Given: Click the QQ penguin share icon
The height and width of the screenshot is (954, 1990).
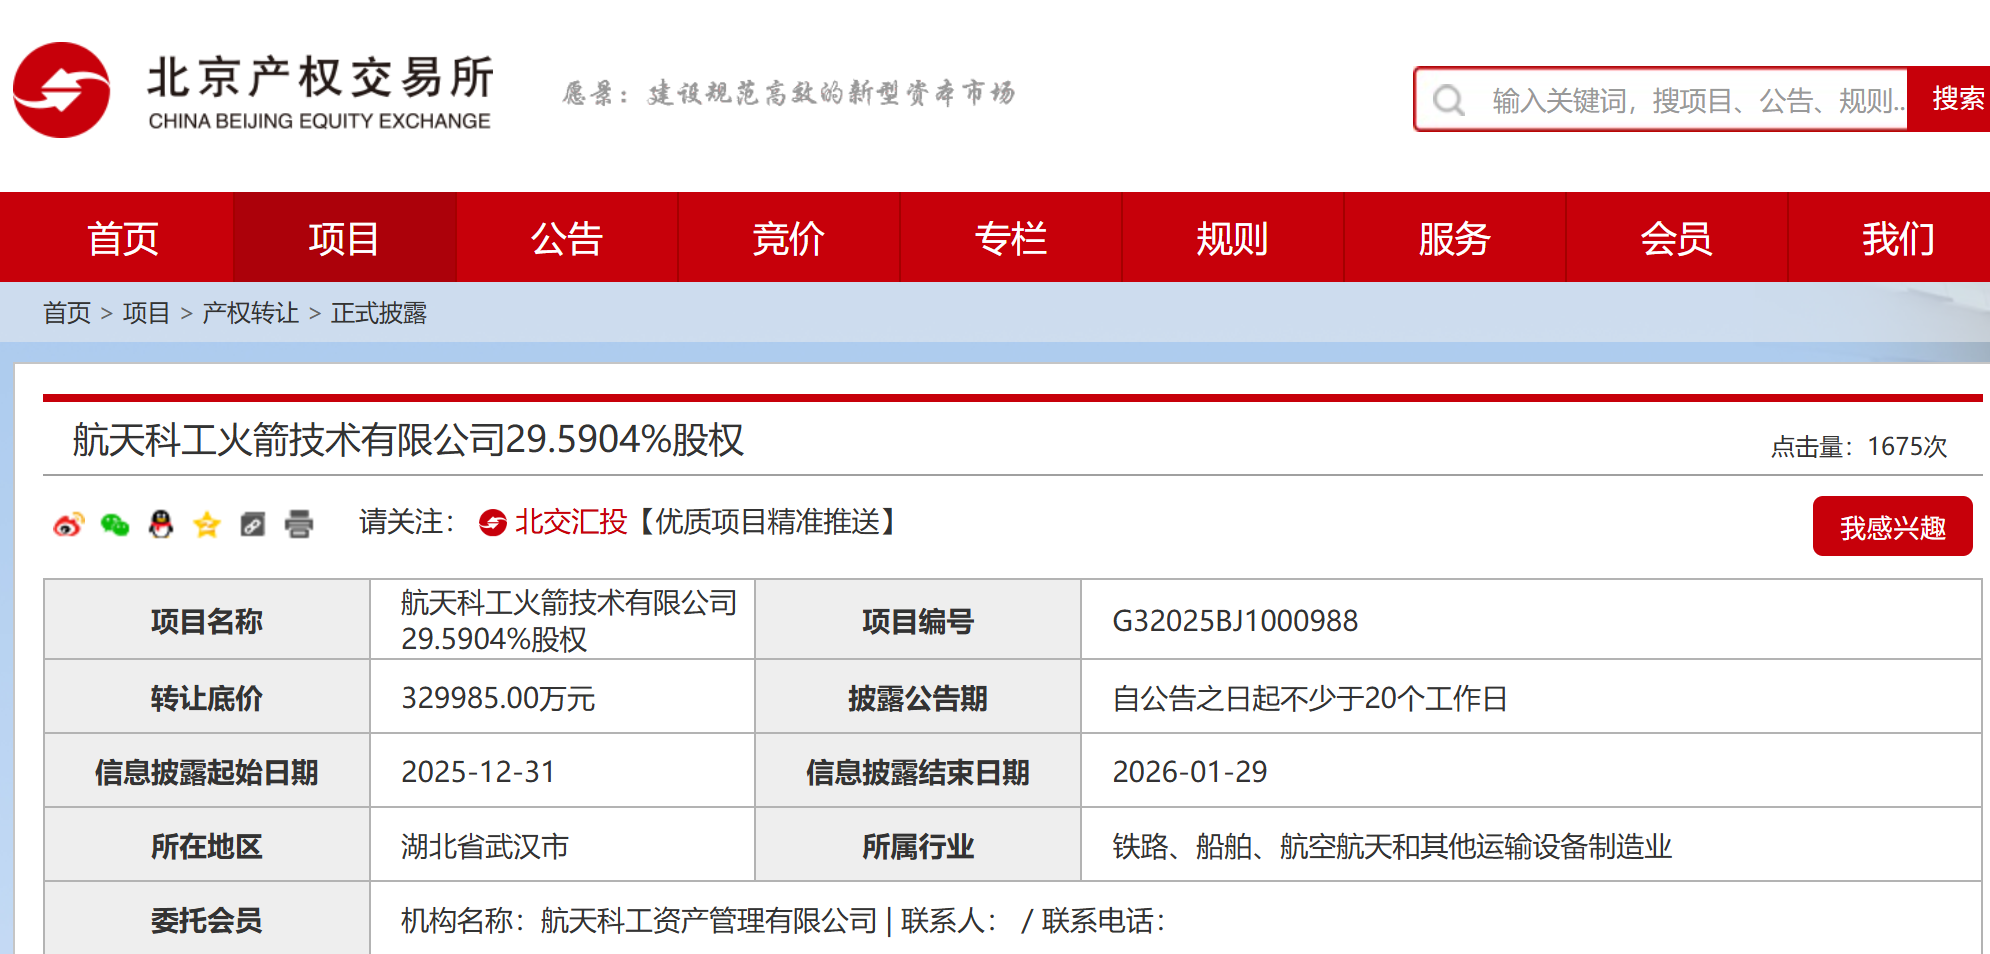Looking at the screenshot, I should click(x=161, y=524).
